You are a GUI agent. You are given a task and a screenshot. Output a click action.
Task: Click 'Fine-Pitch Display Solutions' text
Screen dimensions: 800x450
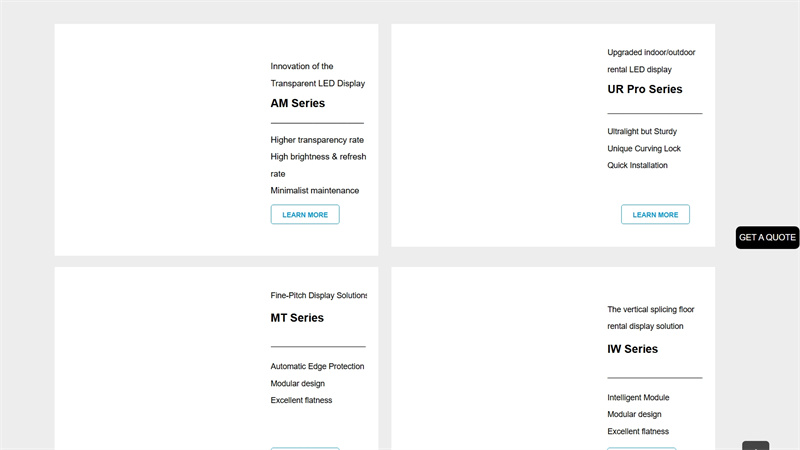pyautogui.click(x=318, y=295)
